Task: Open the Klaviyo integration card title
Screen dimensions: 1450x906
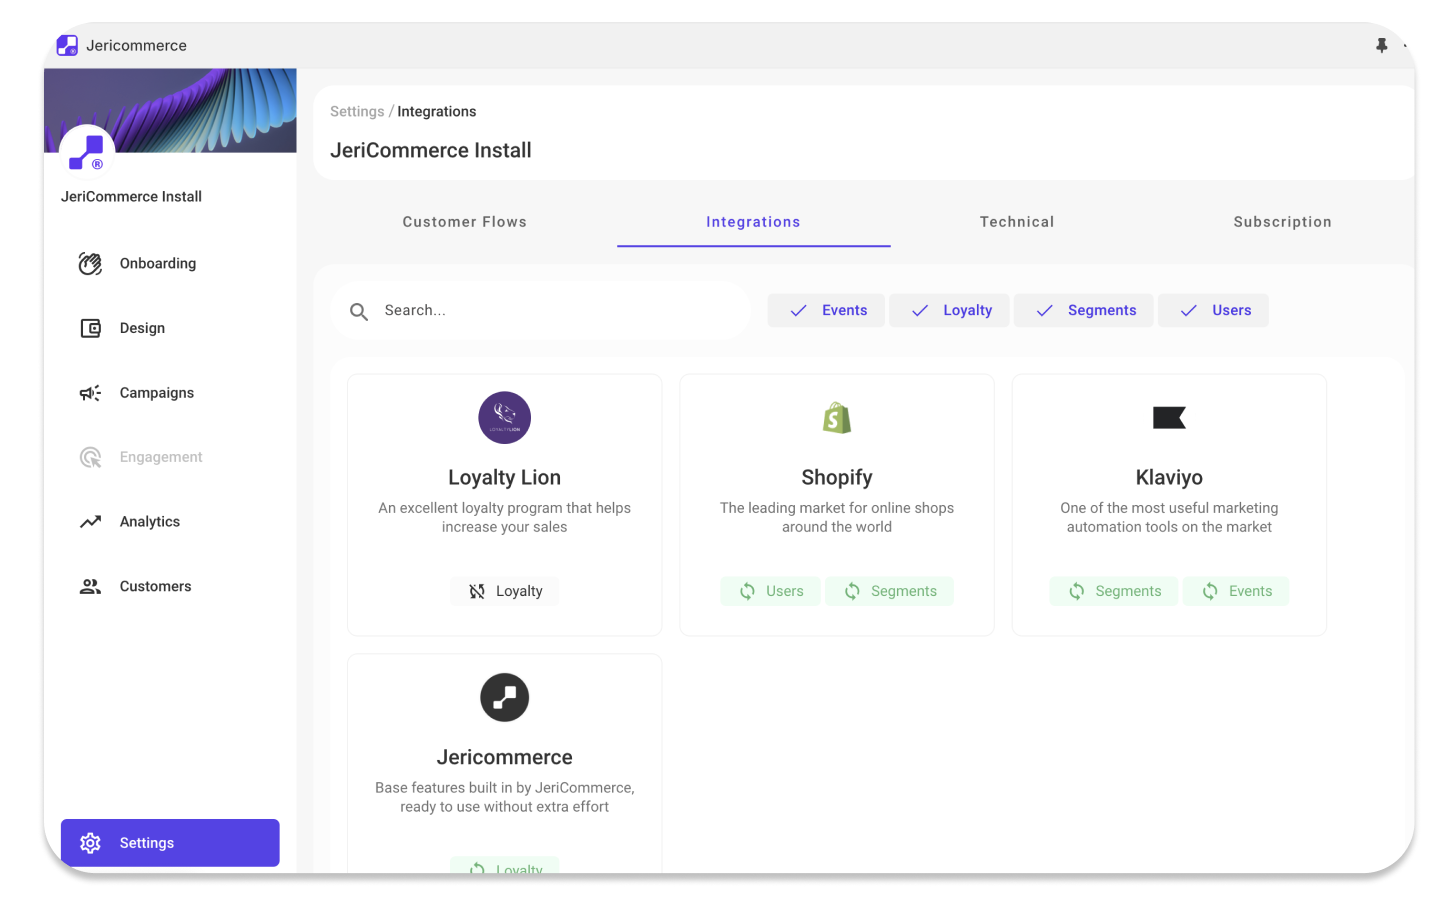Action: tap(1169, 477)
